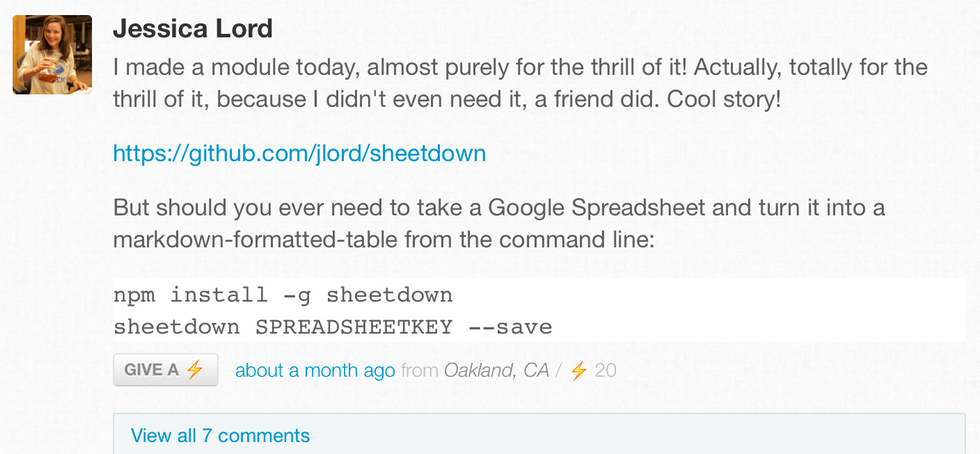Click the lightning bolt inside the GIVE A button

pos(195,370)
